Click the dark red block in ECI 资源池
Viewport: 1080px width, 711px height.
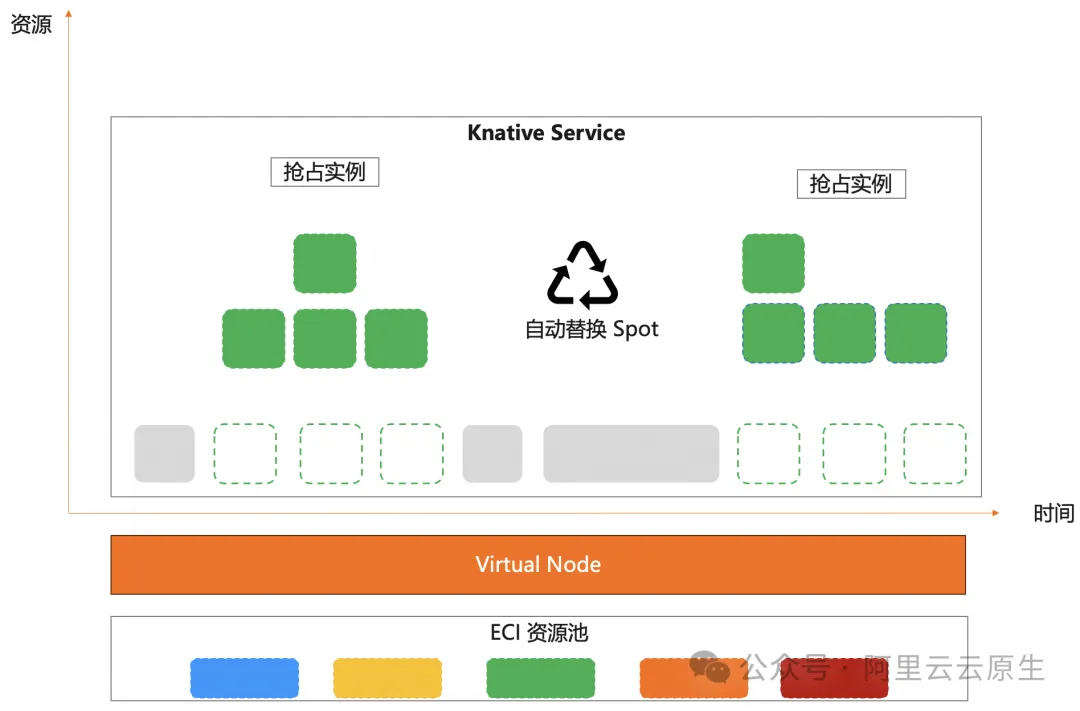click(x=834, y=678)
